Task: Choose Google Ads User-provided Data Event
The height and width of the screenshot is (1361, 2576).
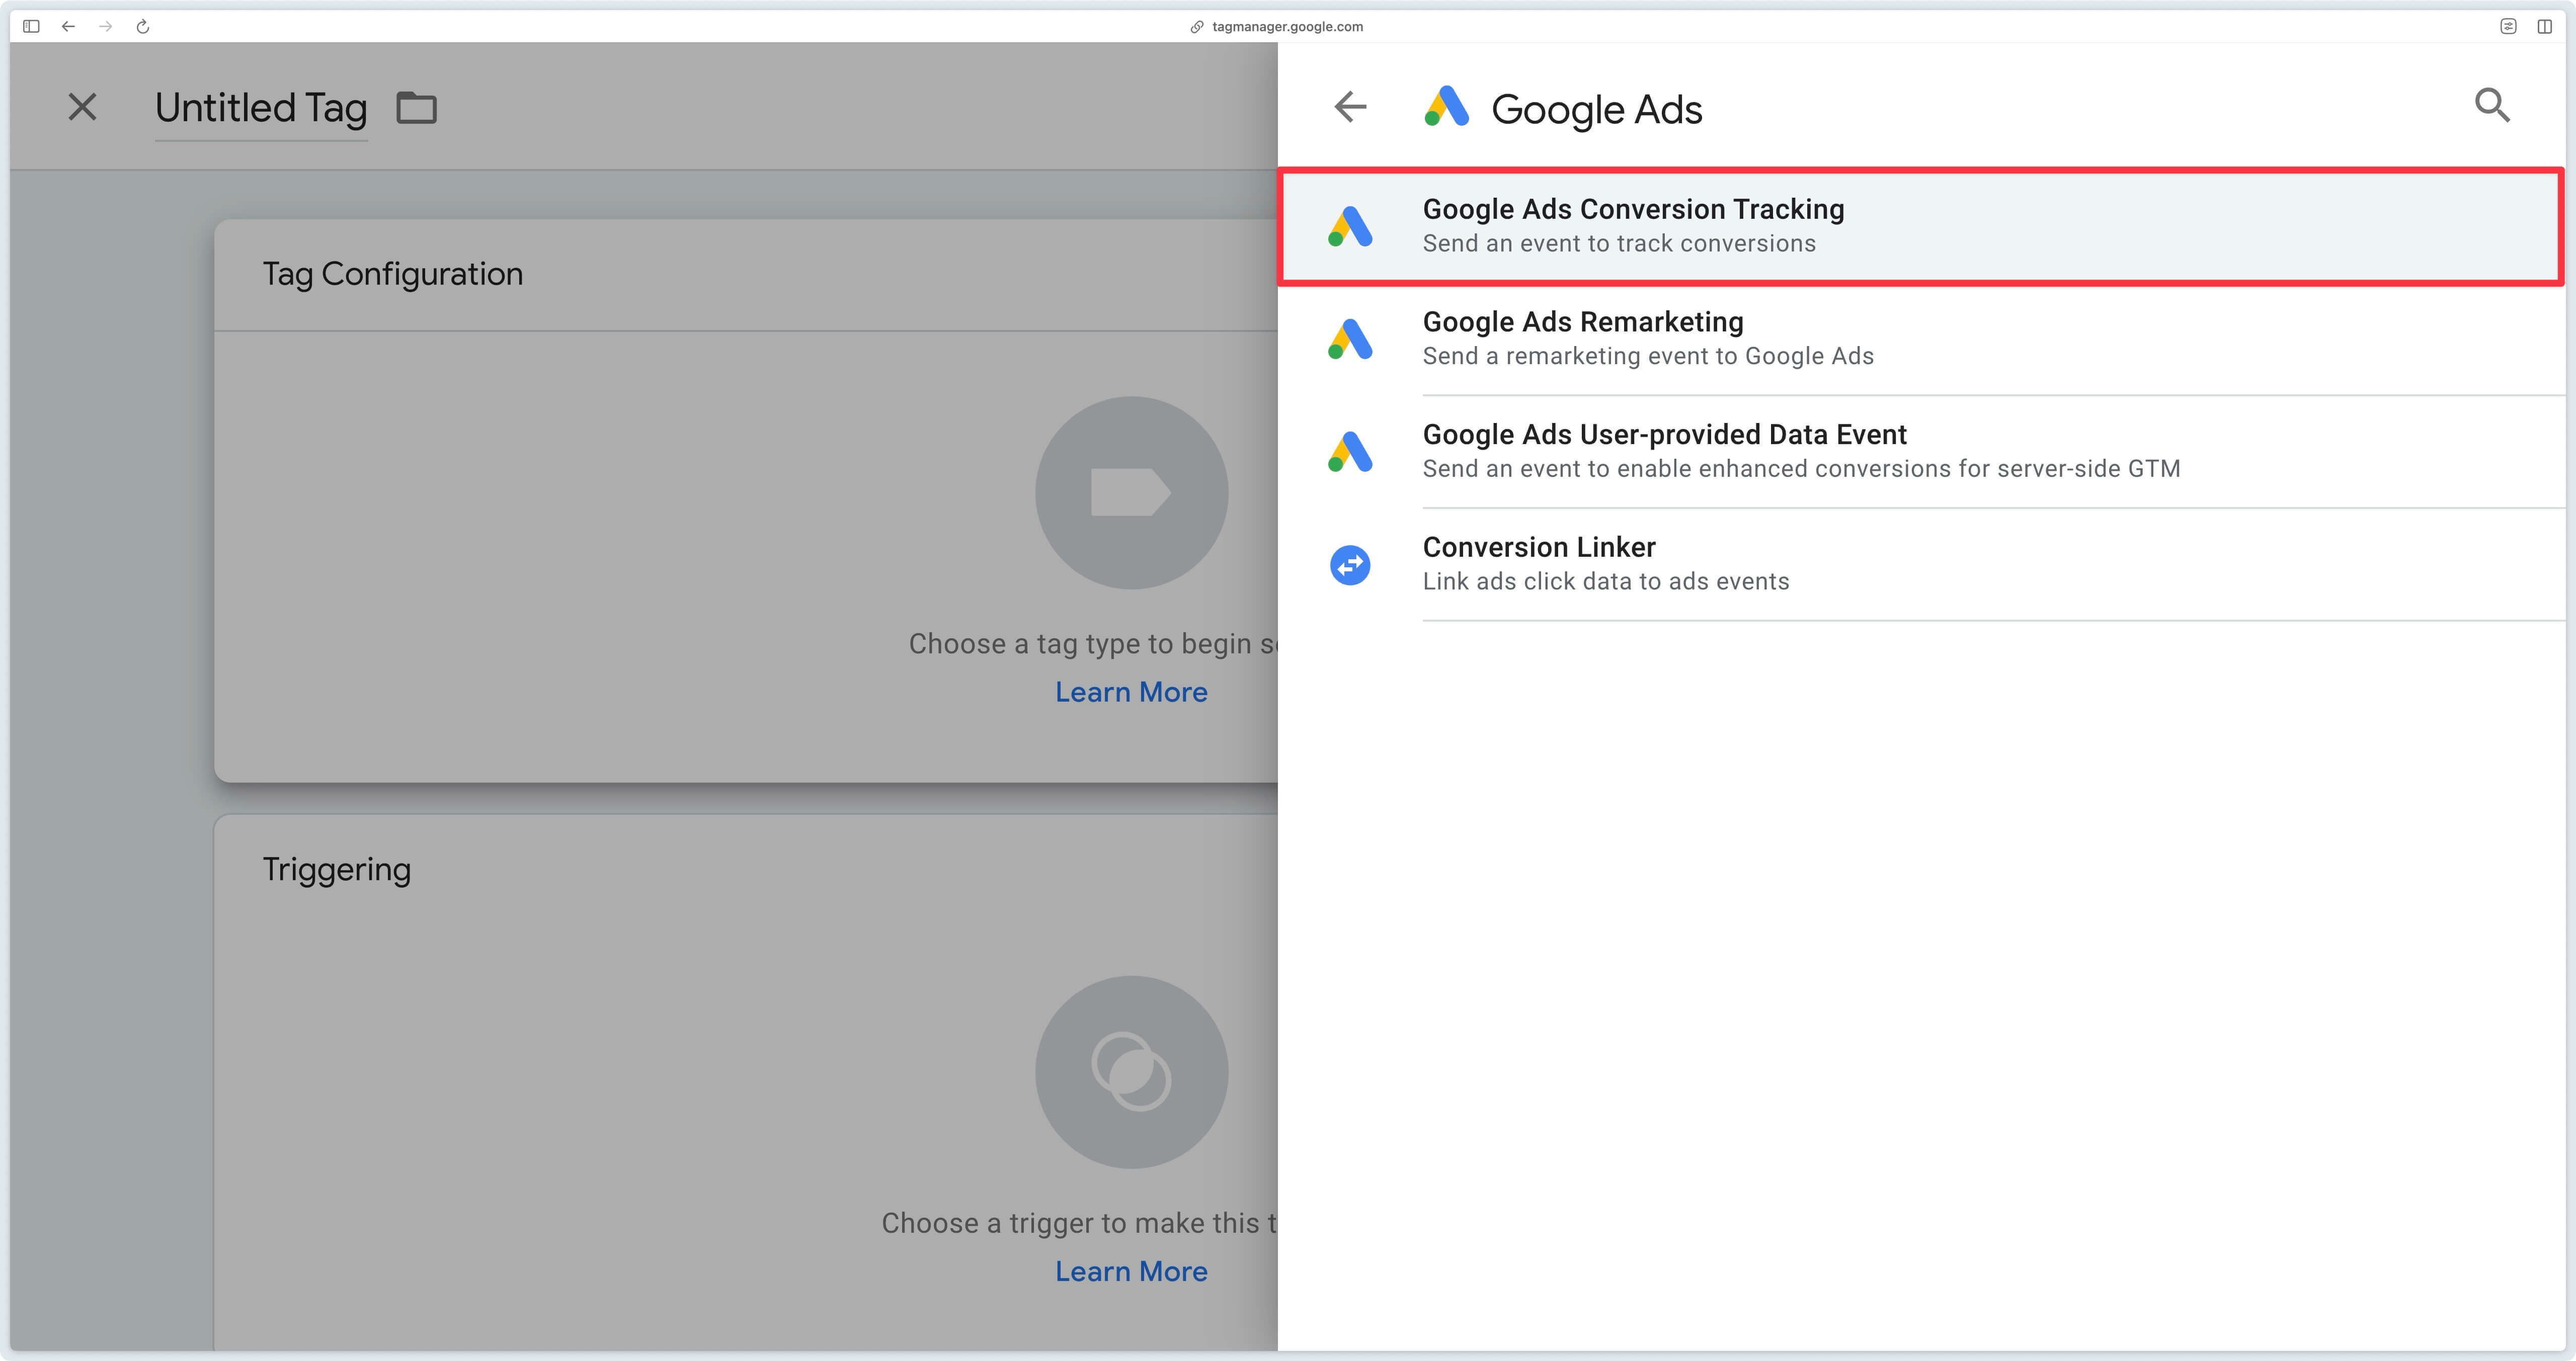Action: (1921, 452)
